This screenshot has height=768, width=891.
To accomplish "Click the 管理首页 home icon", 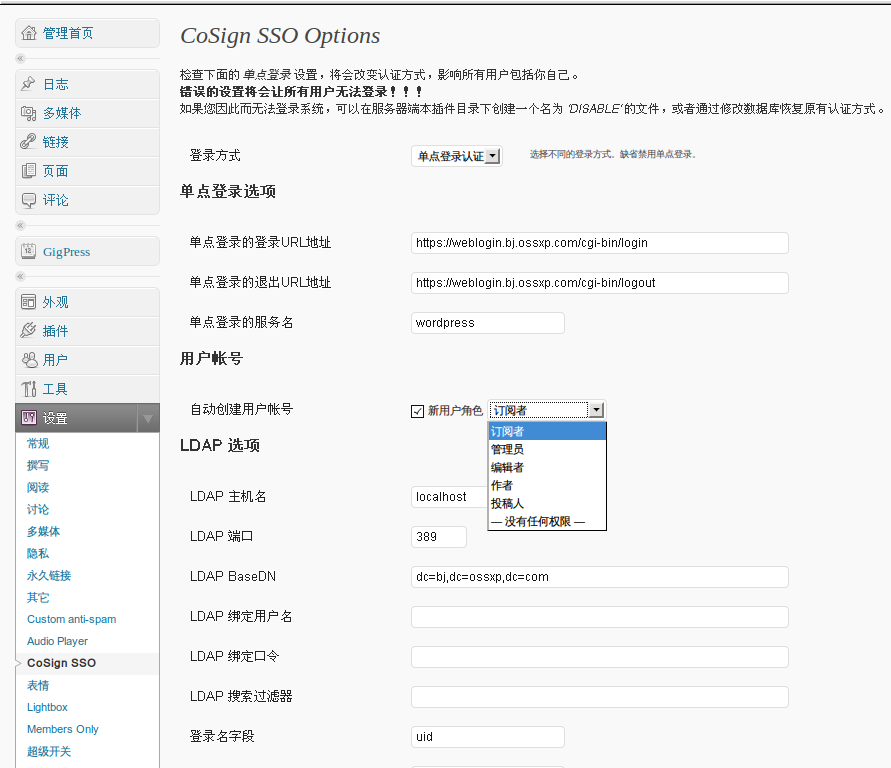I will click(29, 33).
